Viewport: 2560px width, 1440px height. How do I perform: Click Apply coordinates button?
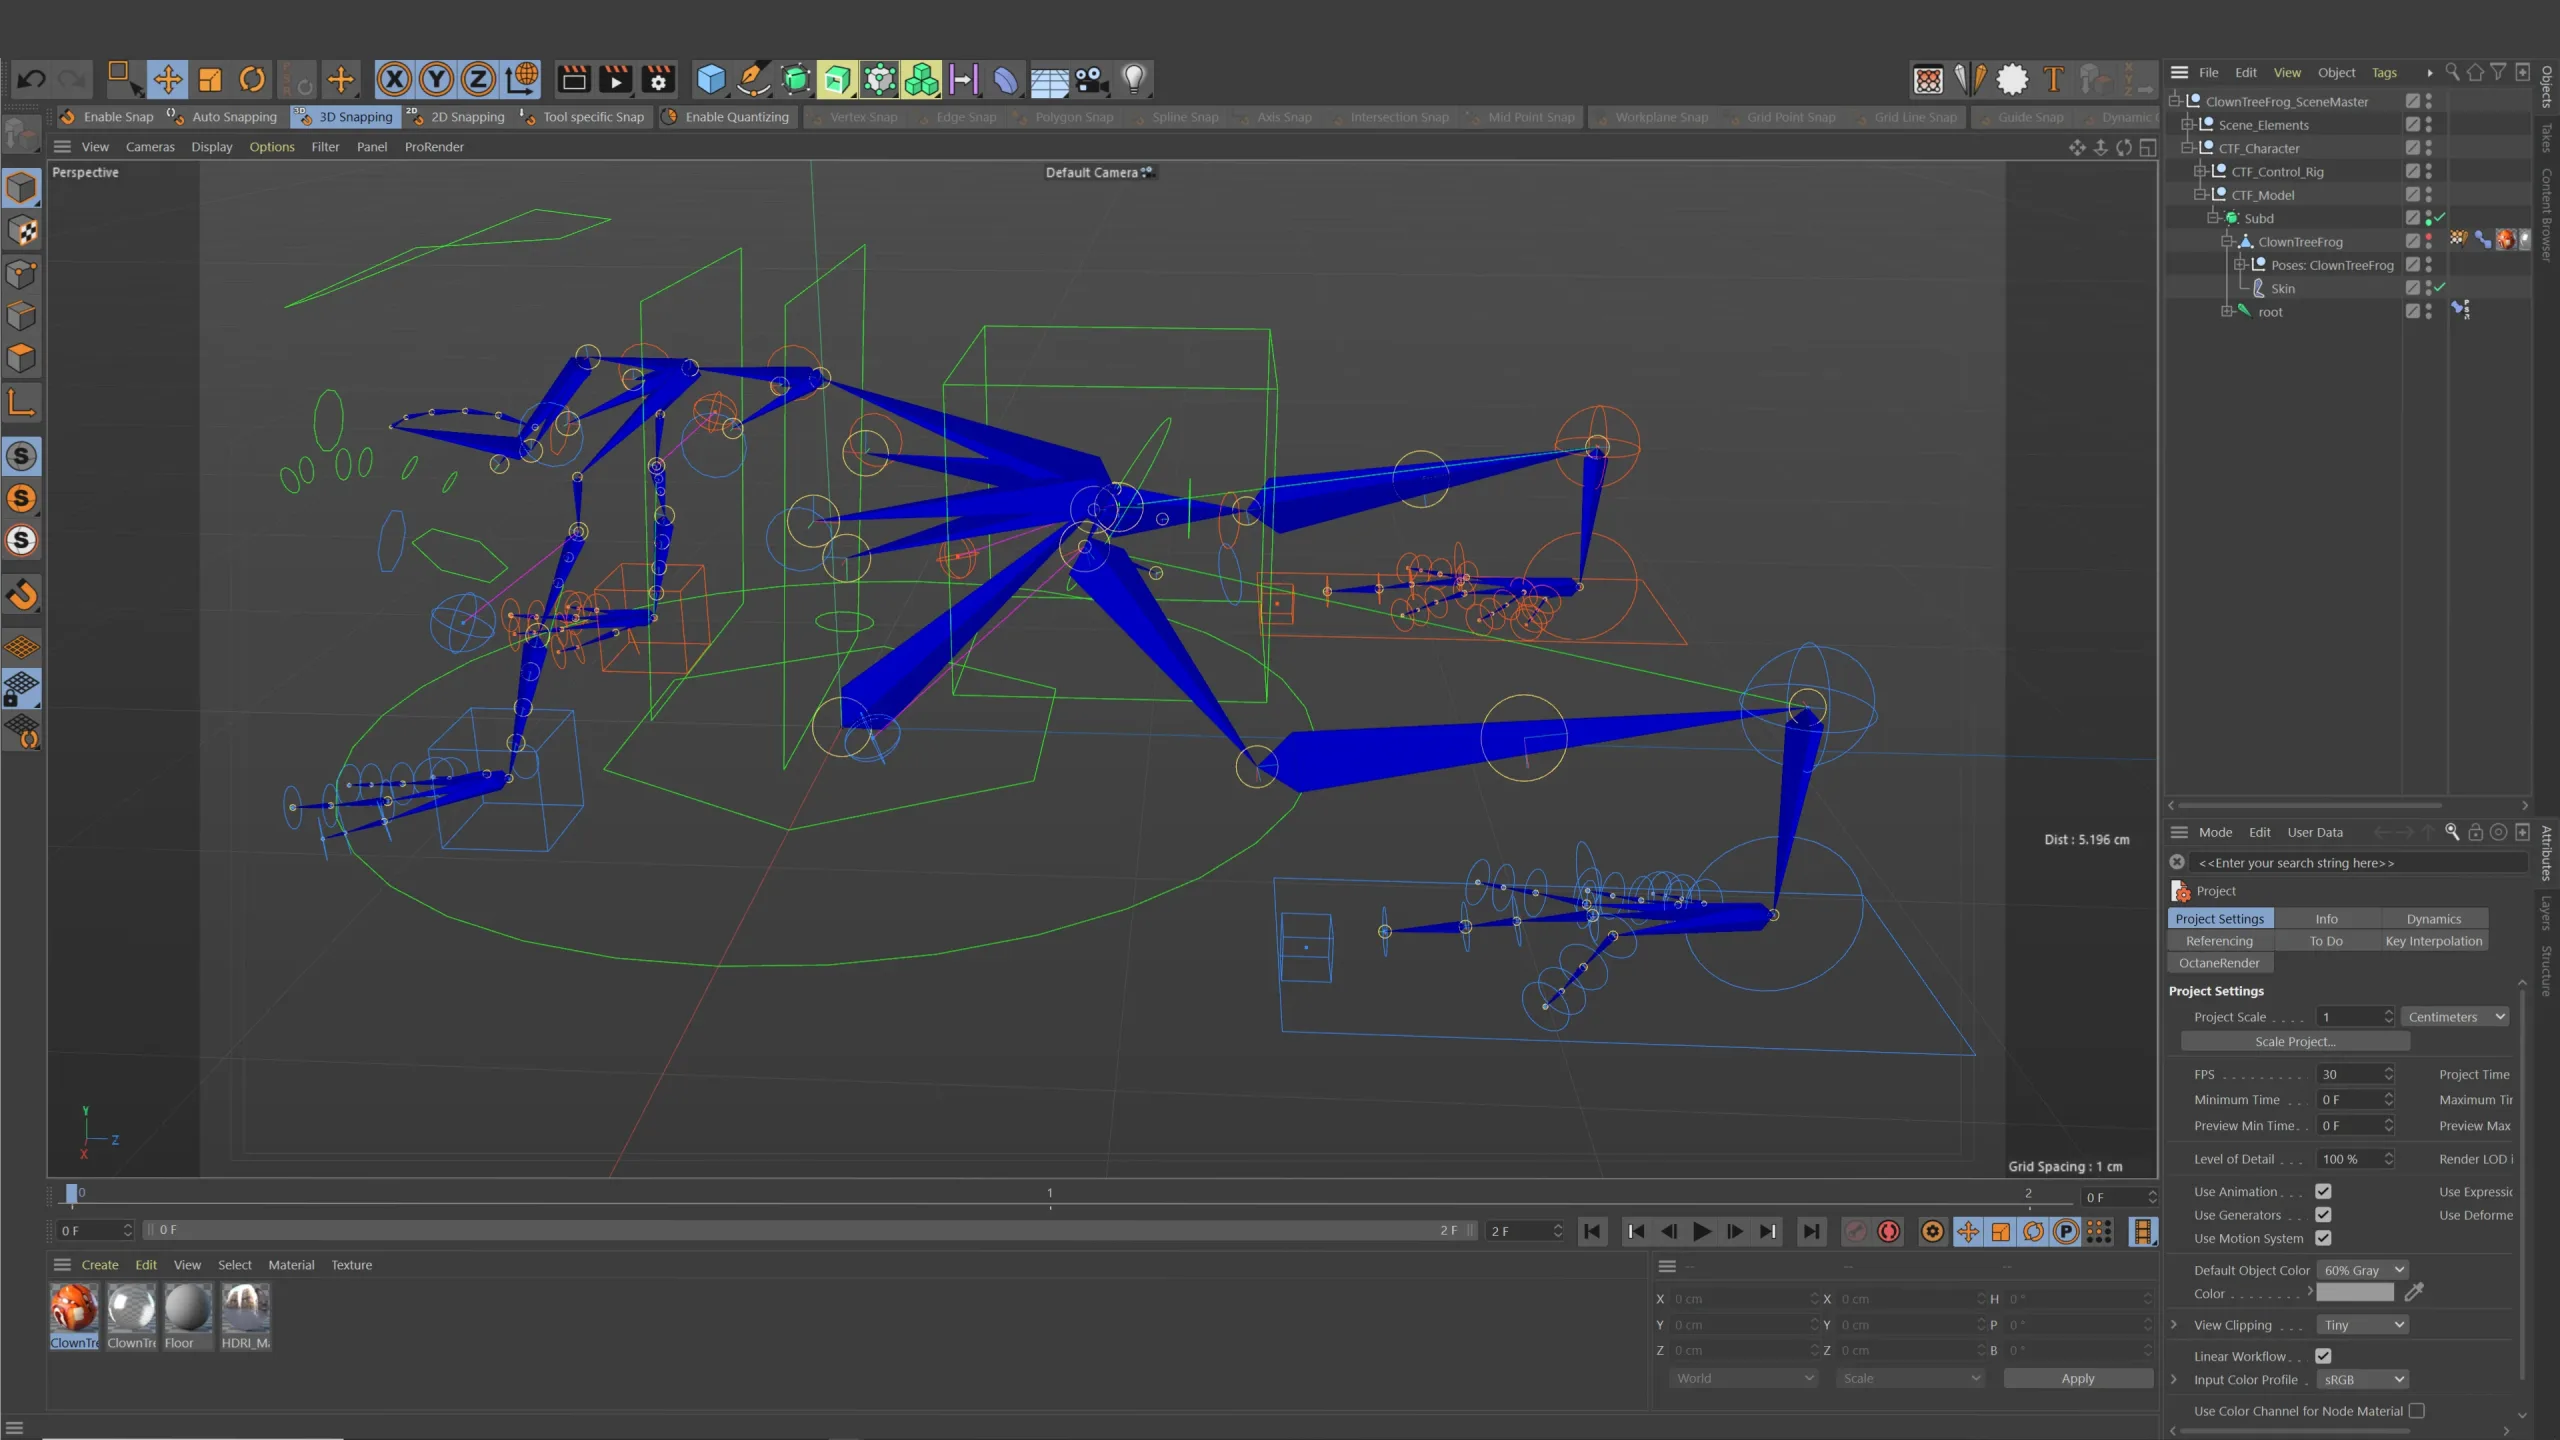pyautogui.click(x=2078, y=1378)
